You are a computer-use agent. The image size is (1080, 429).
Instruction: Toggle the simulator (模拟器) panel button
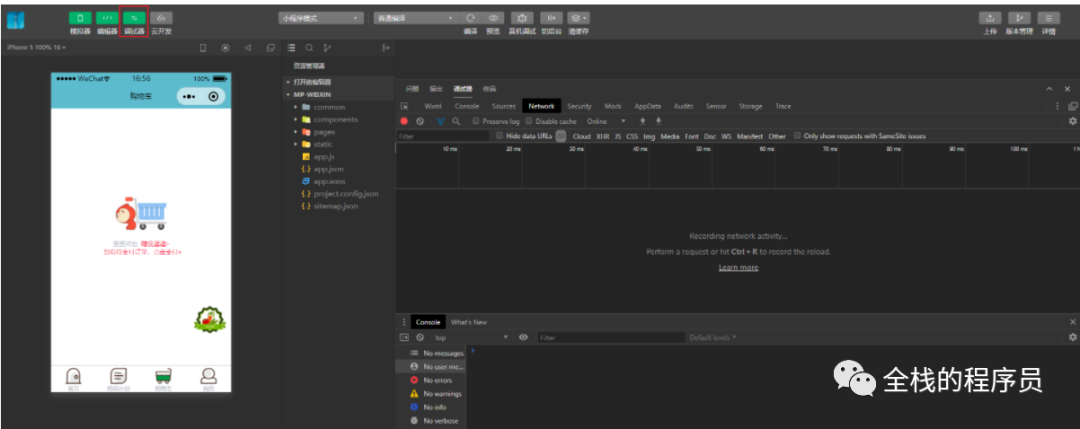click(80, 18)
